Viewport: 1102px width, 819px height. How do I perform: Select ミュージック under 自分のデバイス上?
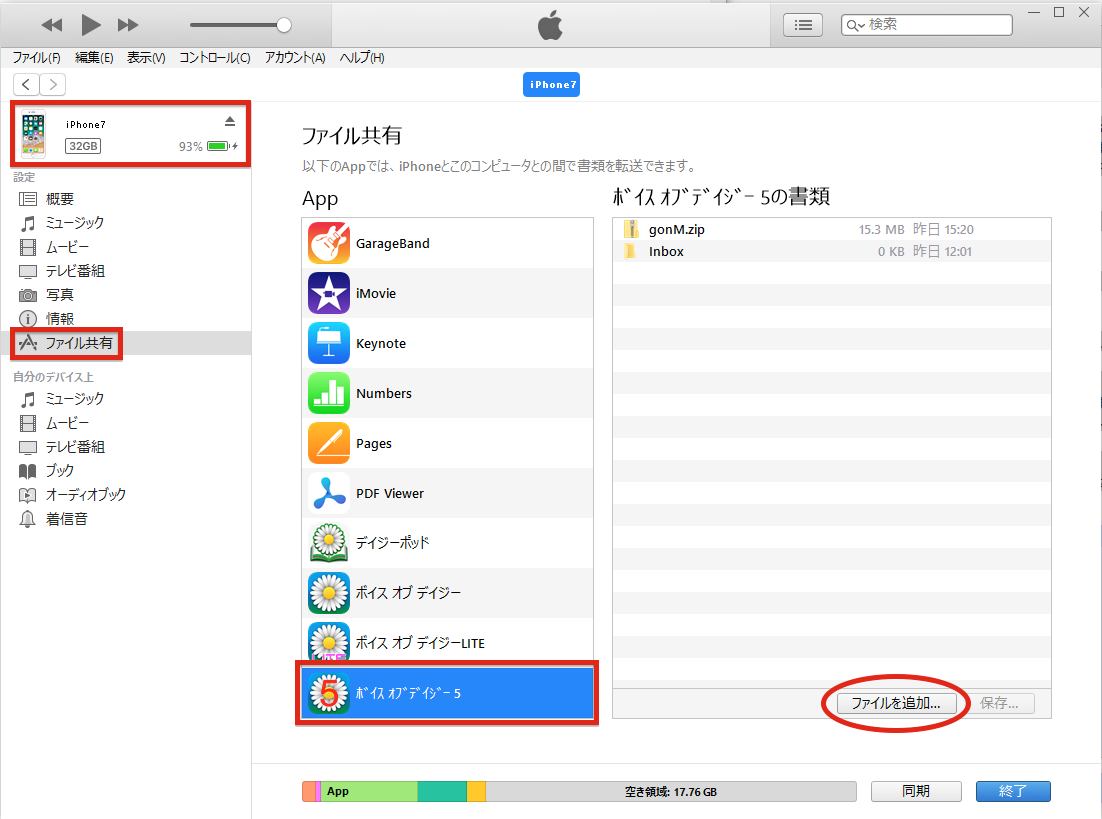tap(74, 399)
